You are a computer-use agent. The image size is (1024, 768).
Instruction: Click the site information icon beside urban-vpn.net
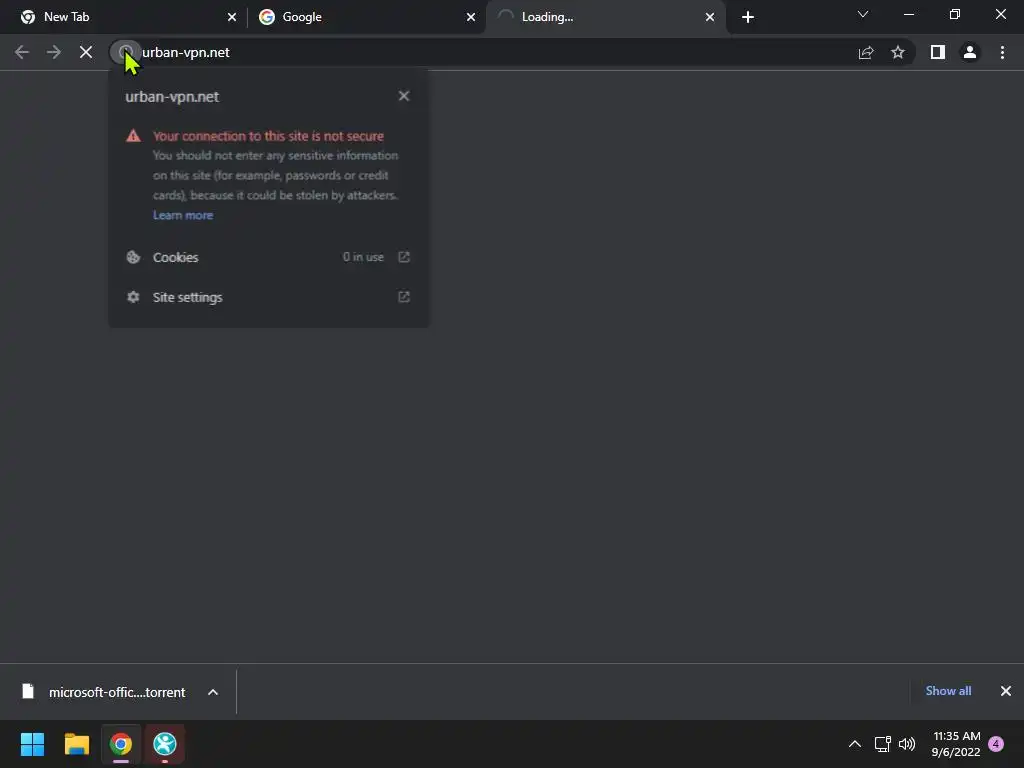125,52
